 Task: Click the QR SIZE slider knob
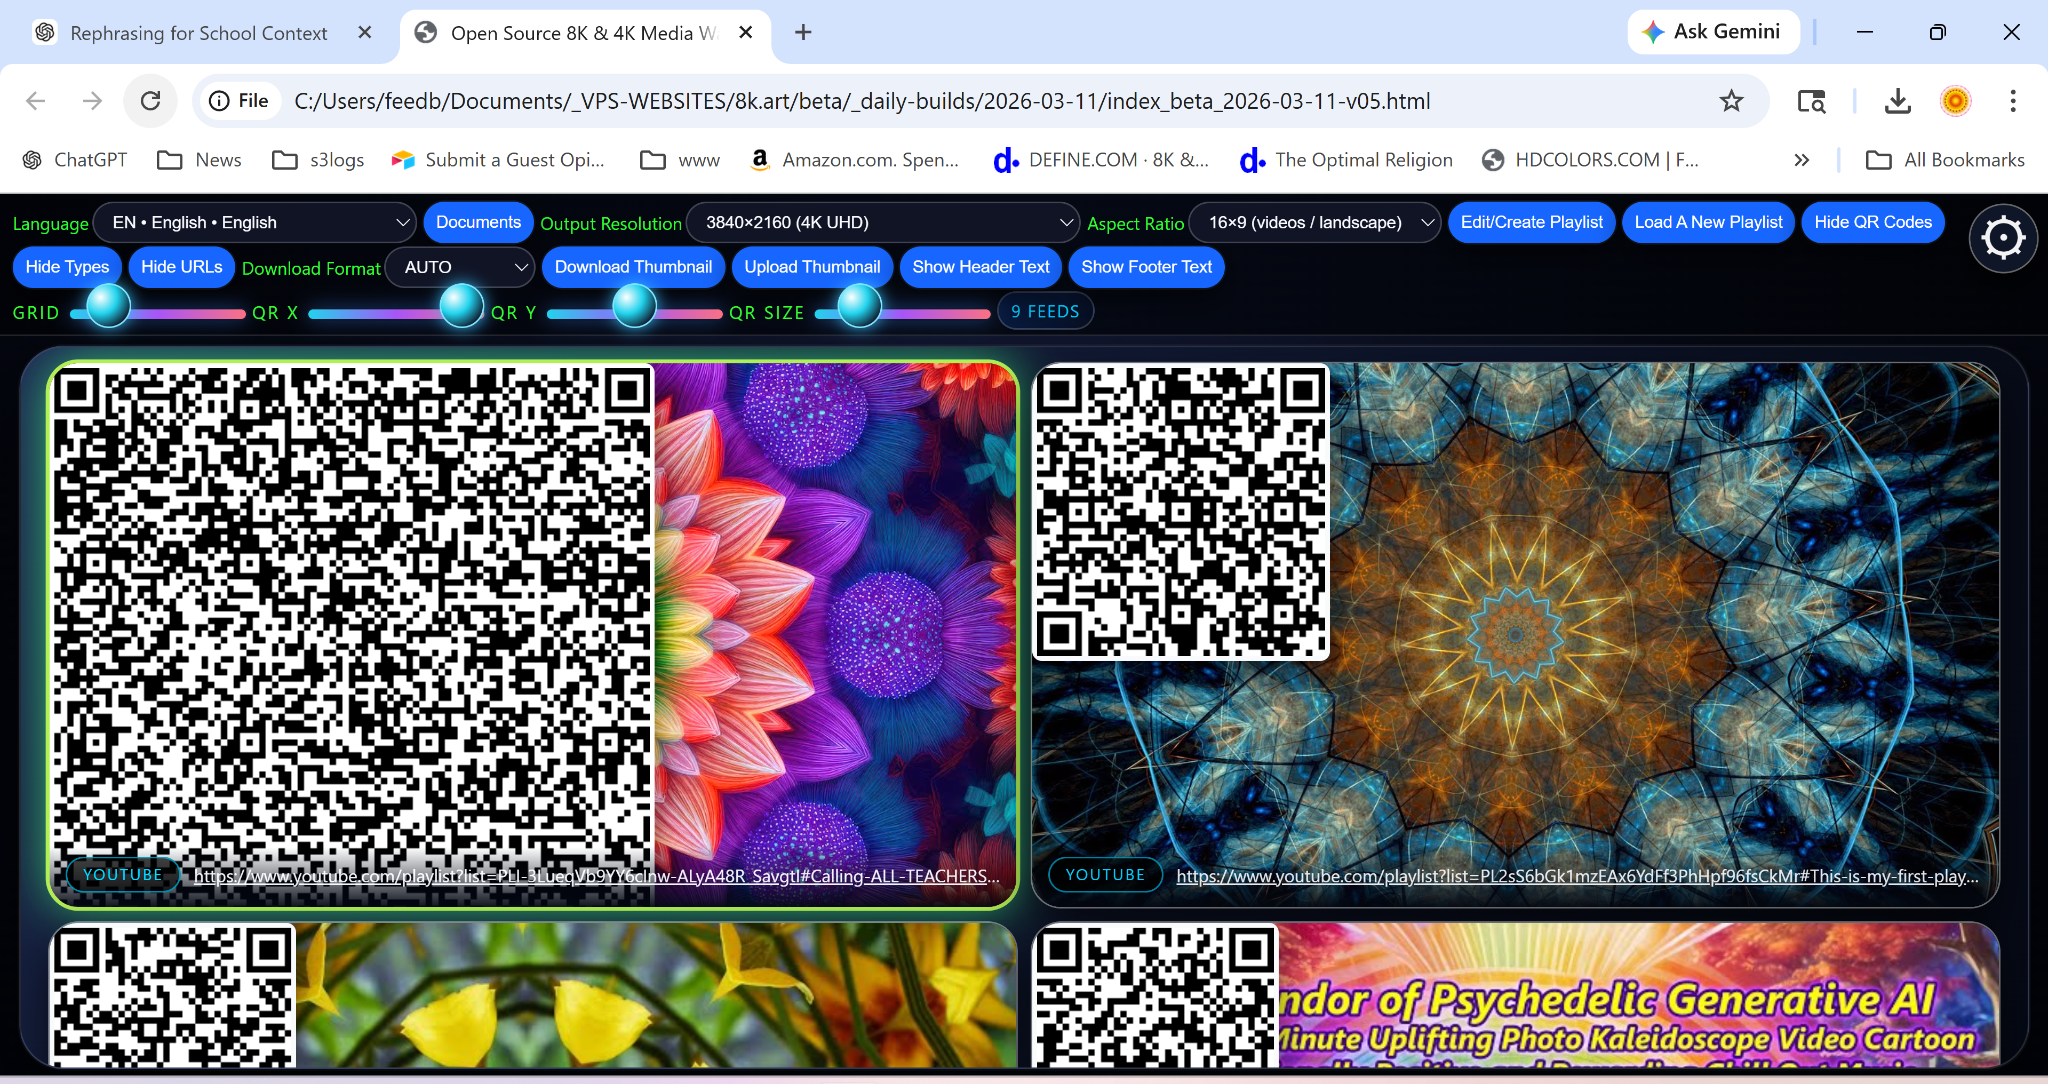(859, 306)
